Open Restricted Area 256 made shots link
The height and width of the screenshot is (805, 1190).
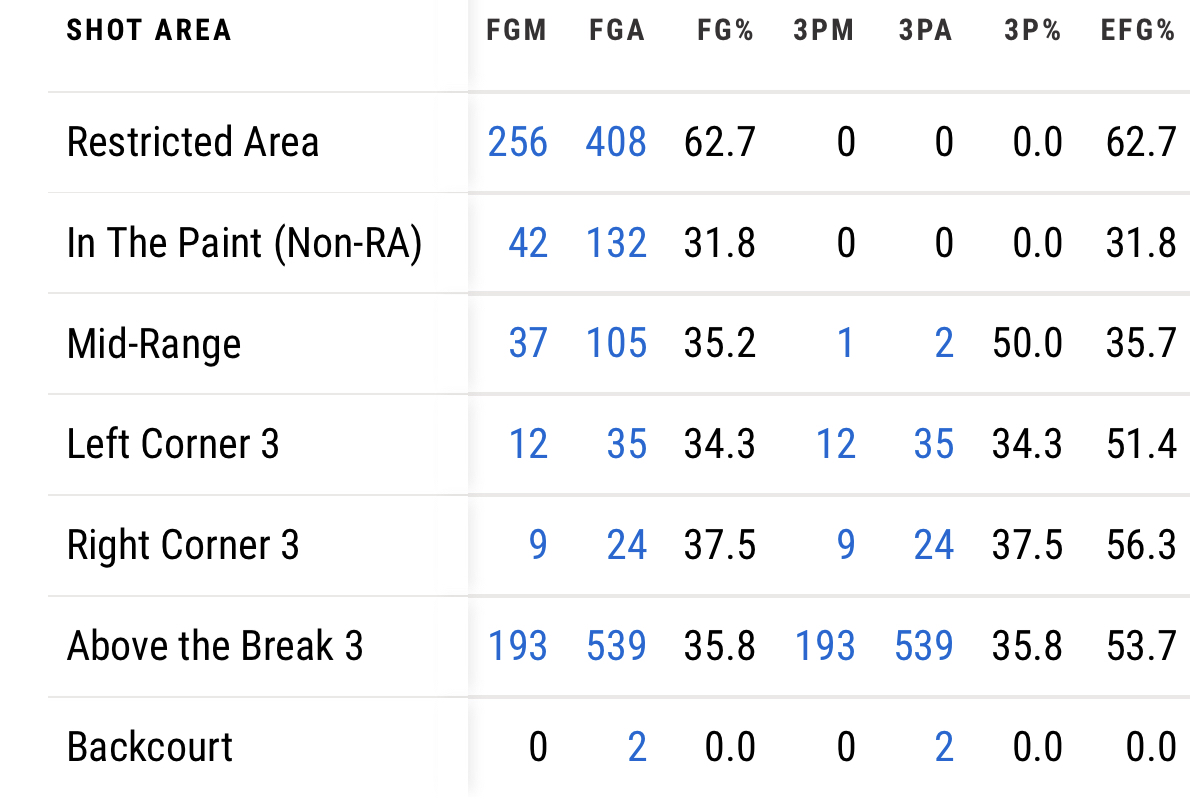[518, 142]
